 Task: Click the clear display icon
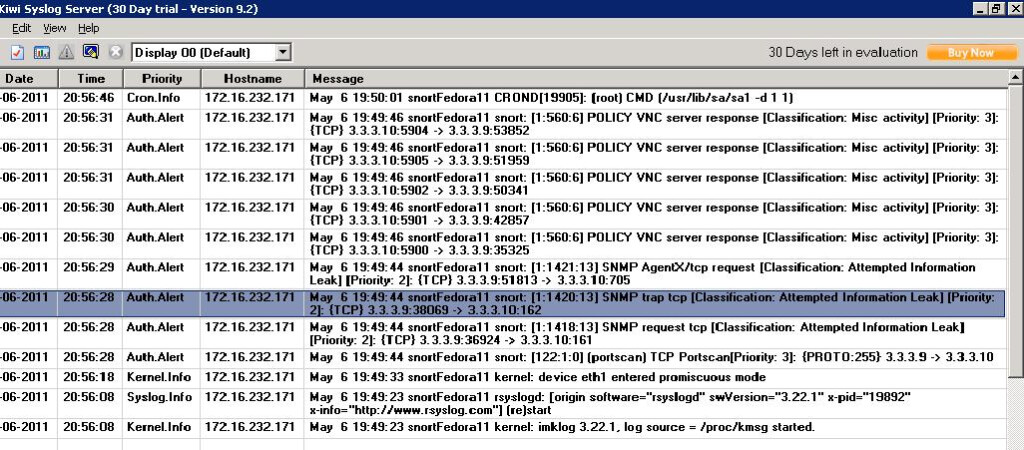click(x=91, y=52)
